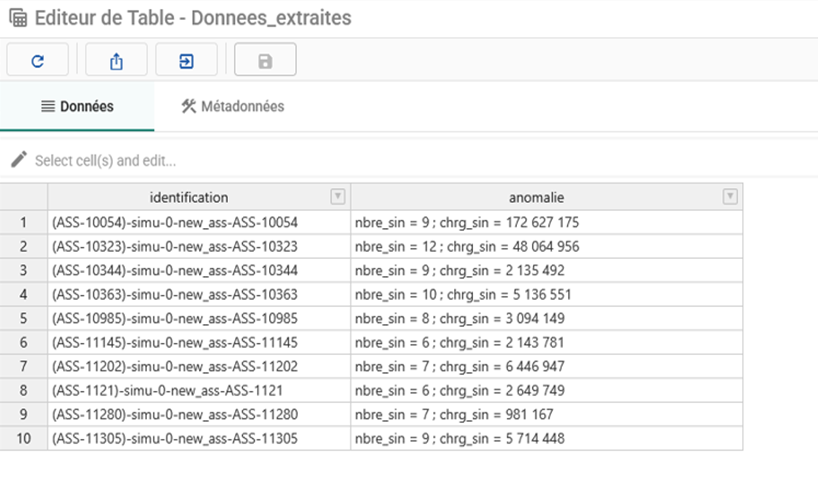Select row number 5 header

tap(23, 318)
